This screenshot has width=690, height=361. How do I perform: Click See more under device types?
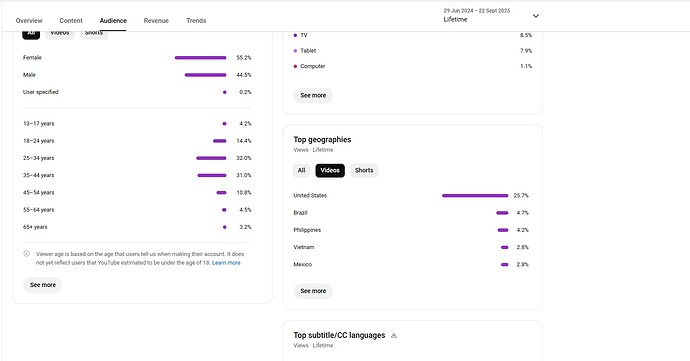313,96
